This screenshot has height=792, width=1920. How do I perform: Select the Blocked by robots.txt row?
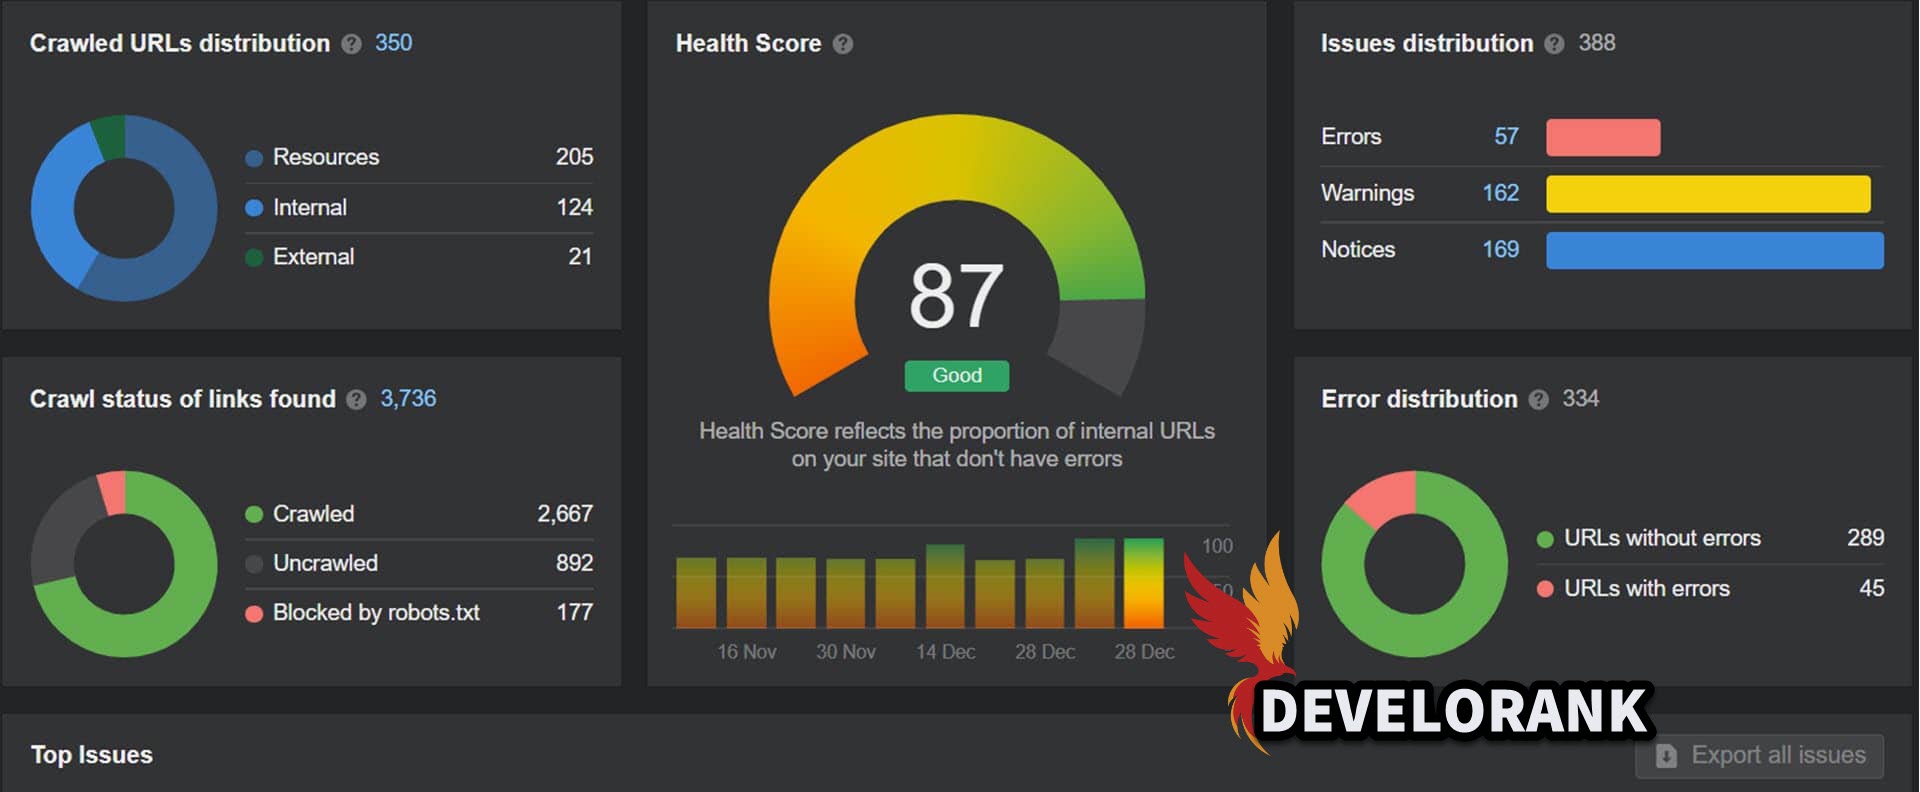click(419, 612)
